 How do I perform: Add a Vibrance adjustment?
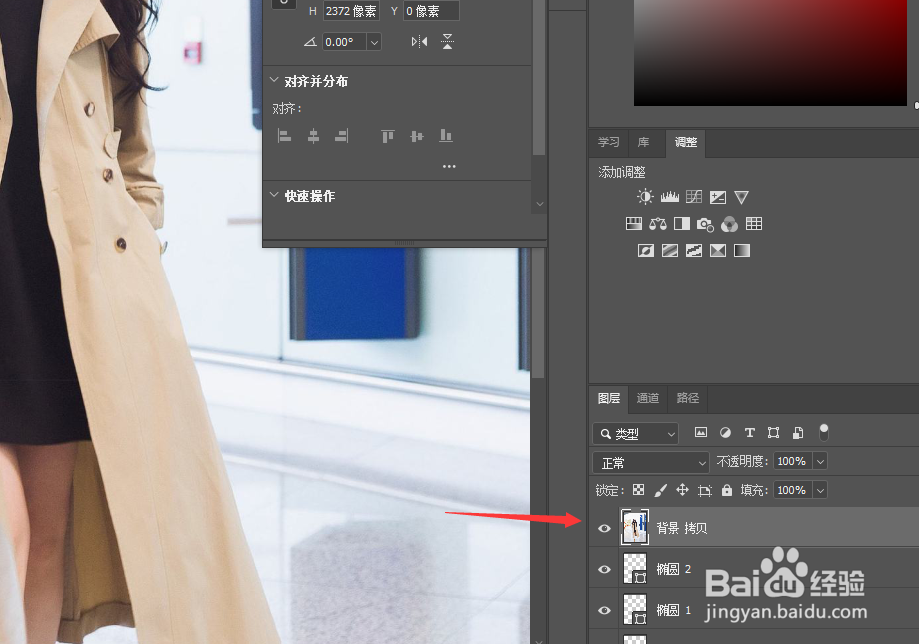(x=741, y=197)
